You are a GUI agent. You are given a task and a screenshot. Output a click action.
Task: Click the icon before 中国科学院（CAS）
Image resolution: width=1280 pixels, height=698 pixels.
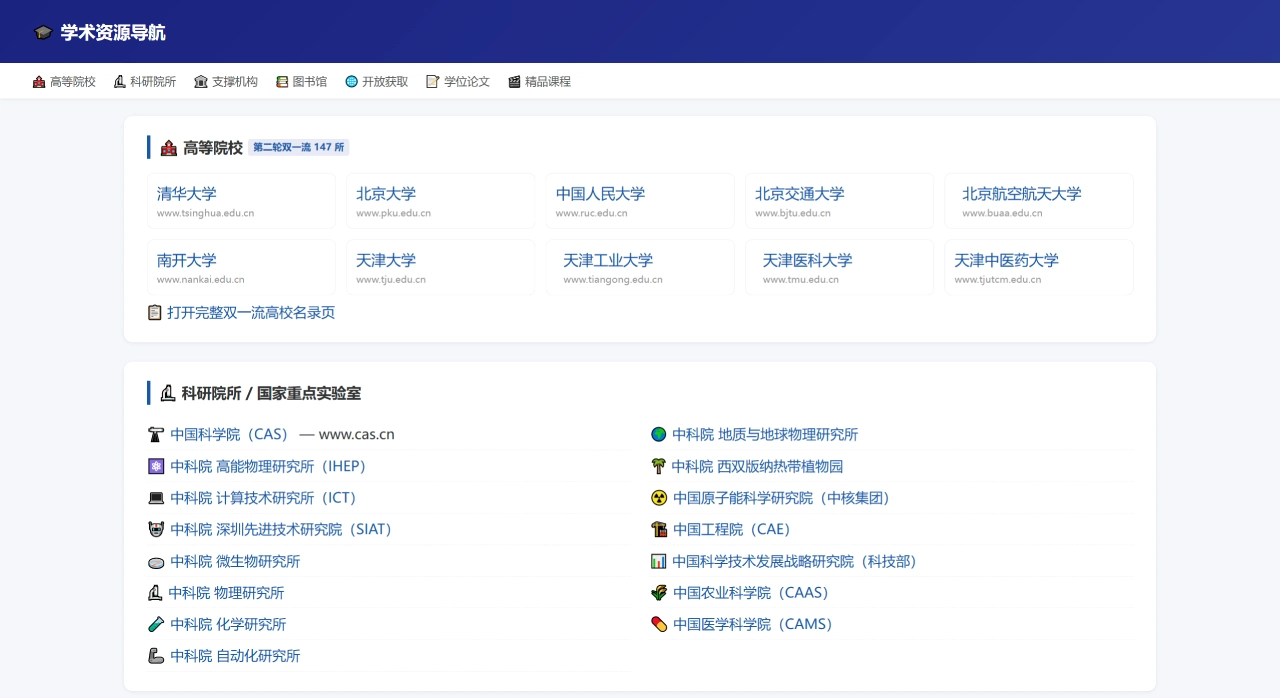coord(155,434)
